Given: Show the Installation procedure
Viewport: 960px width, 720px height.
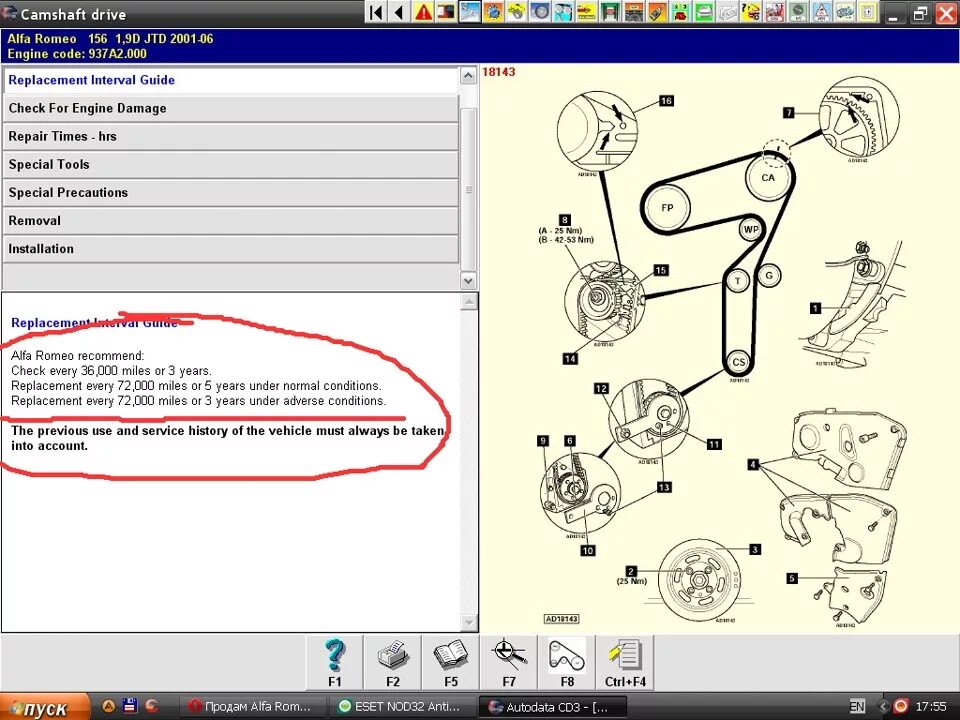Looking at the screenshot, I should [231, 249].
